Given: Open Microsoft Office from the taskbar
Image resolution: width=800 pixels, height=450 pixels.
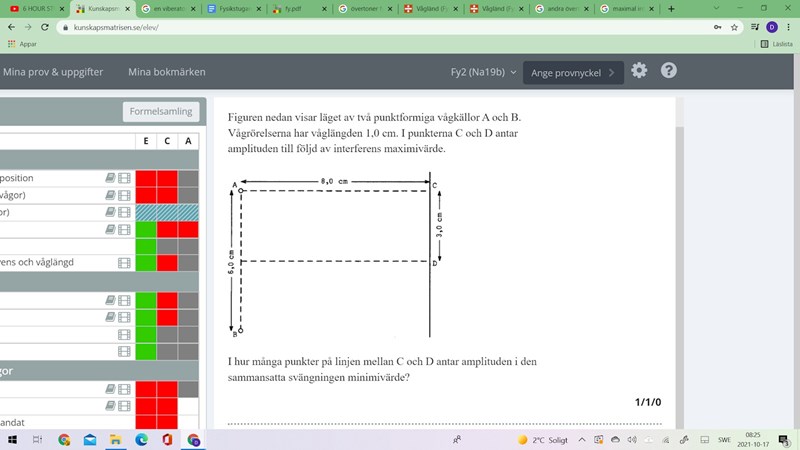Looking at the screenshot, I should [167, 439].
